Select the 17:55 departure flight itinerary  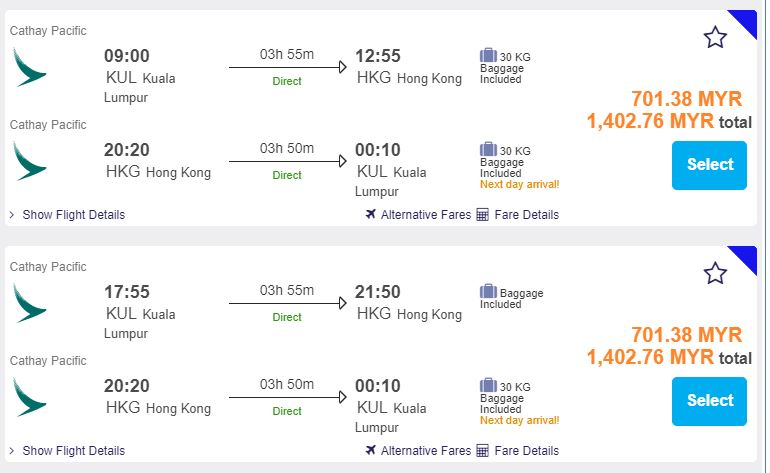tap(710, 401)
